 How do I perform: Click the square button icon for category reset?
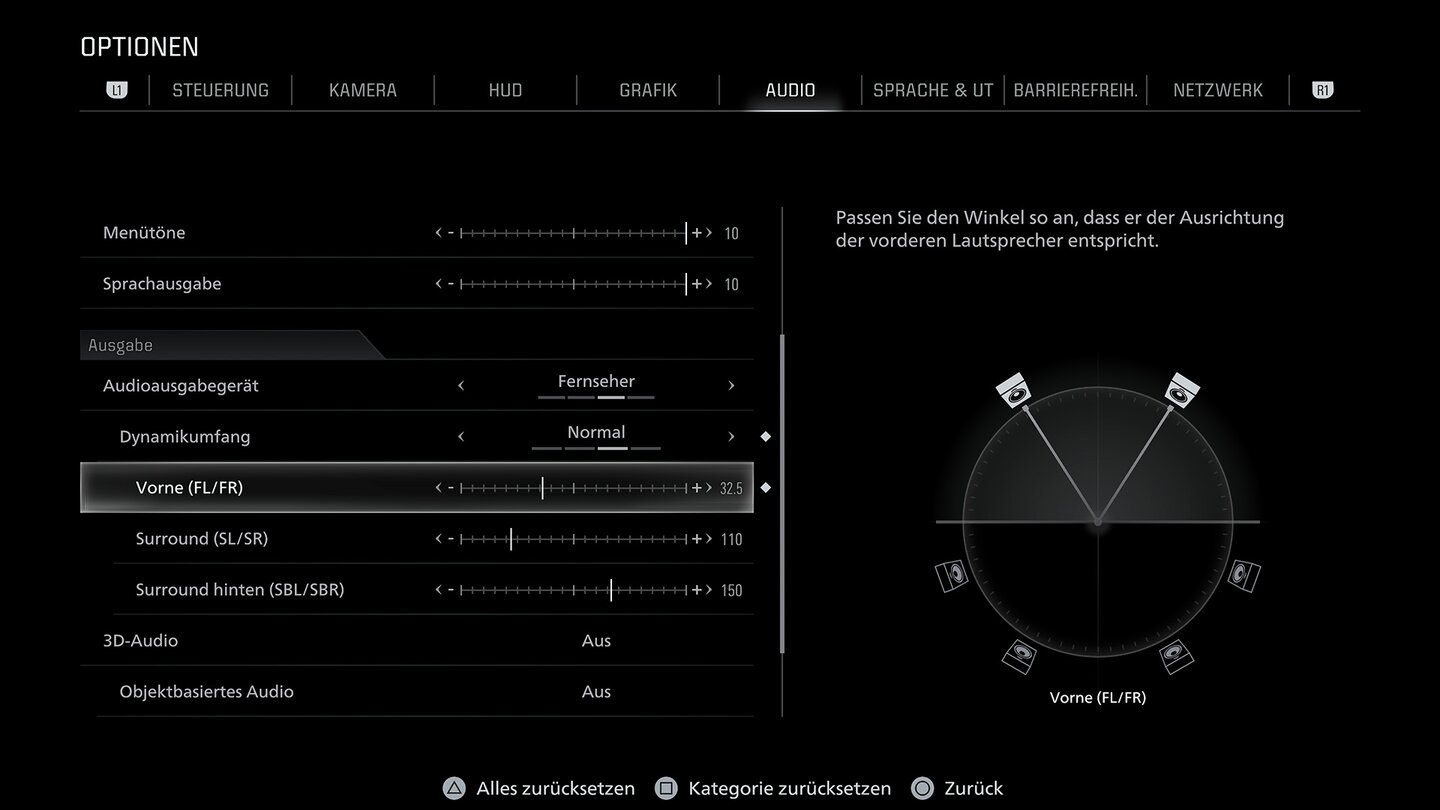pyautogui.click(x=666, y=788)
